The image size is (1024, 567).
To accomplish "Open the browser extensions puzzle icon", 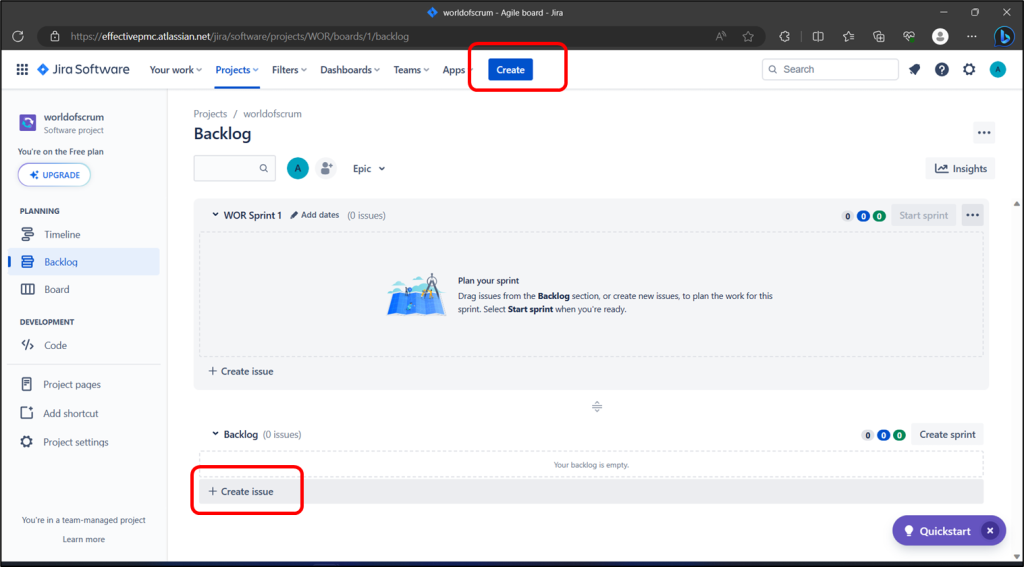I will 785,37.
